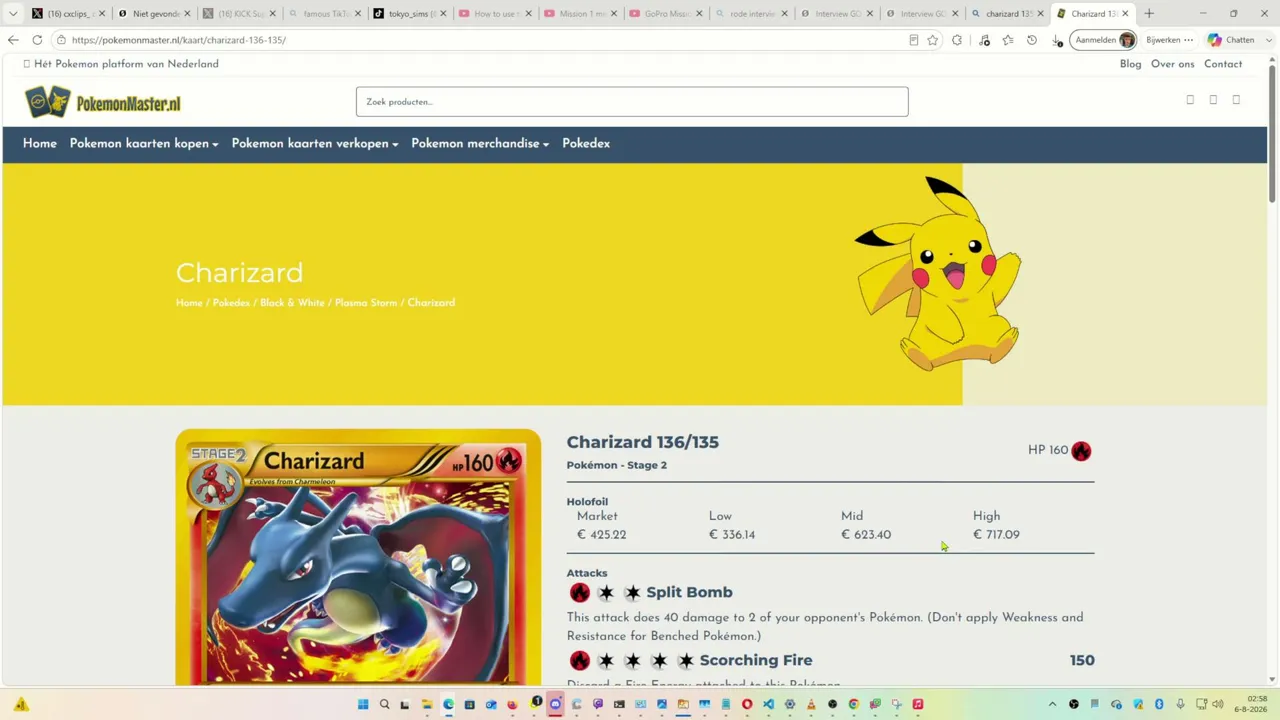
Task: Go to Home in navigation bar
Action: pyautogui.click(x=40, y=144)
